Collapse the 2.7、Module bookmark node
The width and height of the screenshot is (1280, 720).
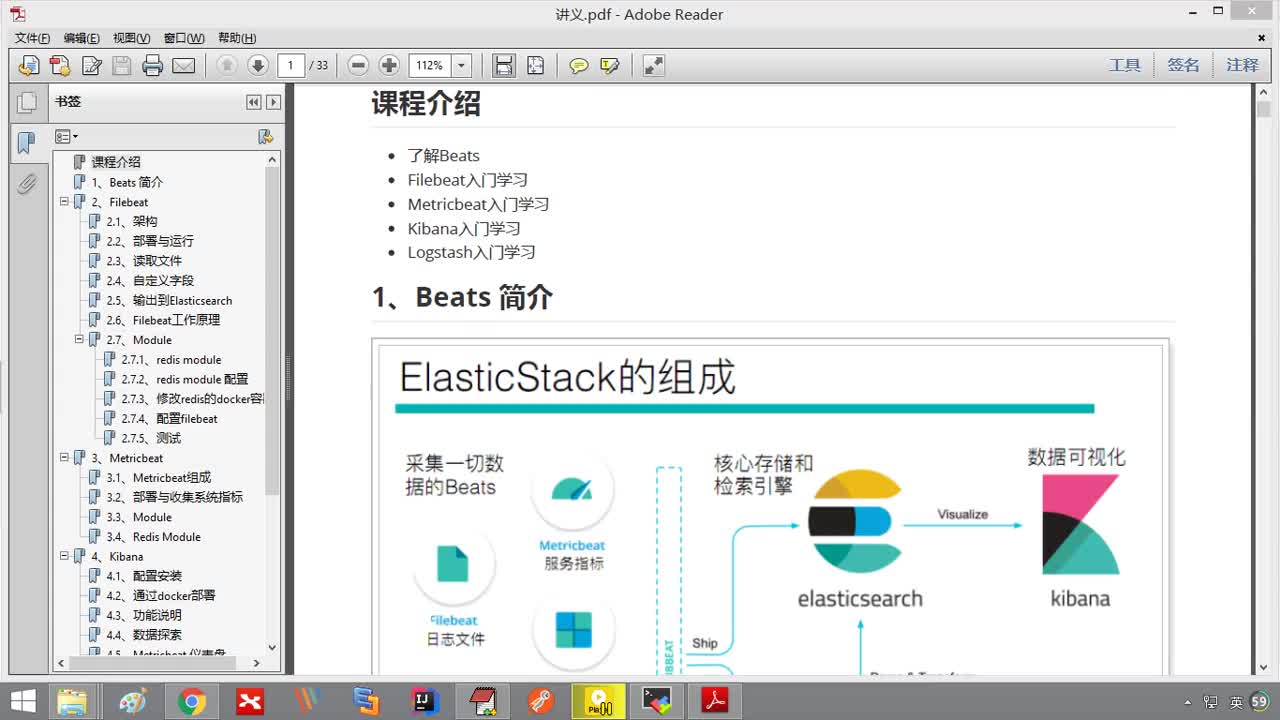pos(79,340)
